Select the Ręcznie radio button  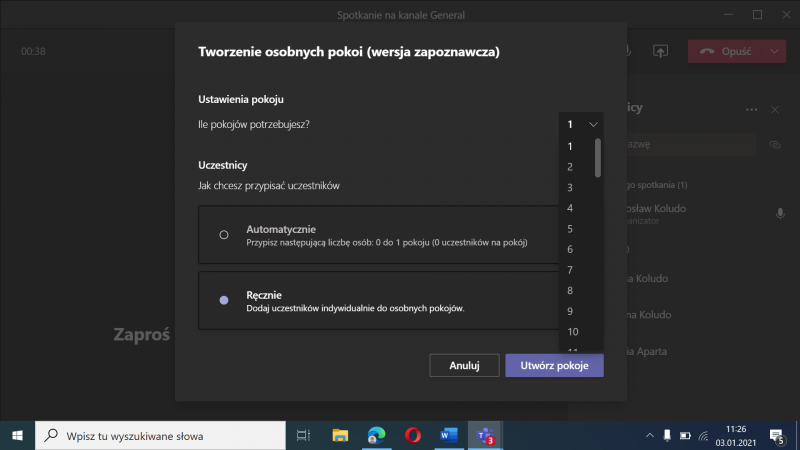click(223, 300)
